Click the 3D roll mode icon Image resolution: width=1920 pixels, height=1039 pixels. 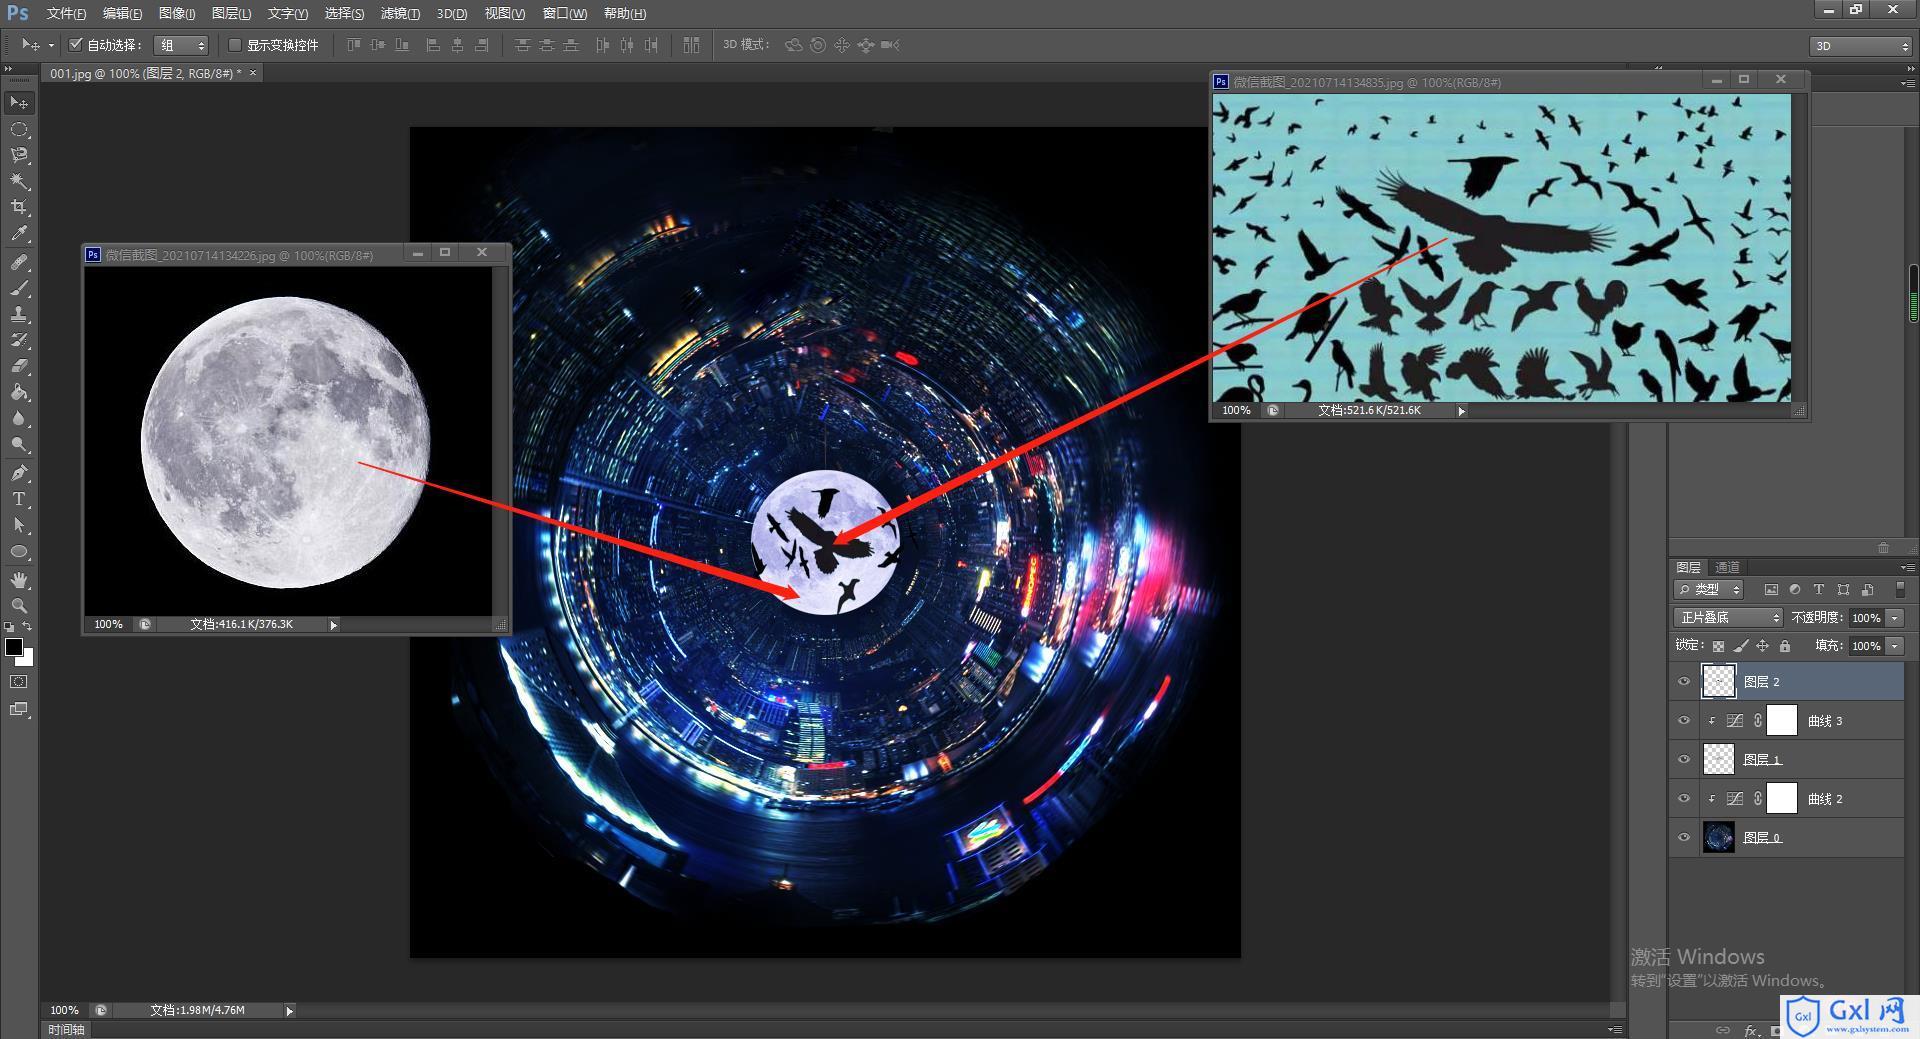click(x=818, y=45)
